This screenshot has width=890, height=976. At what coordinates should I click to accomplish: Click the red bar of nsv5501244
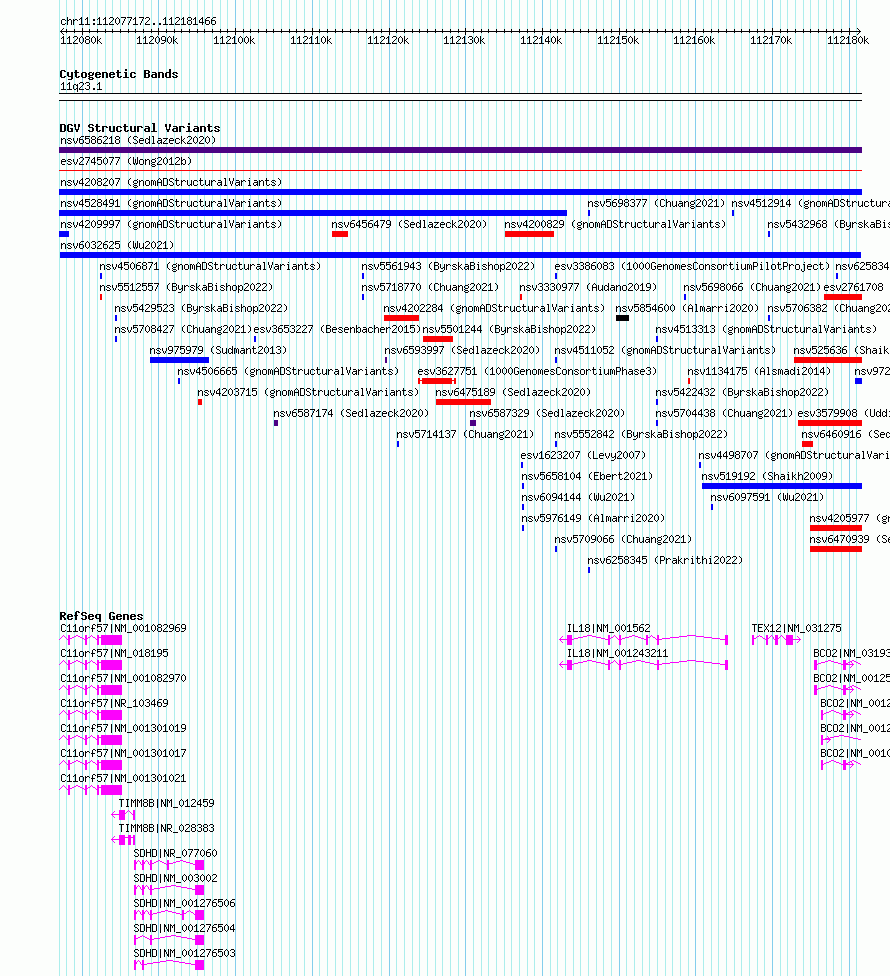[x=438, y=339]
